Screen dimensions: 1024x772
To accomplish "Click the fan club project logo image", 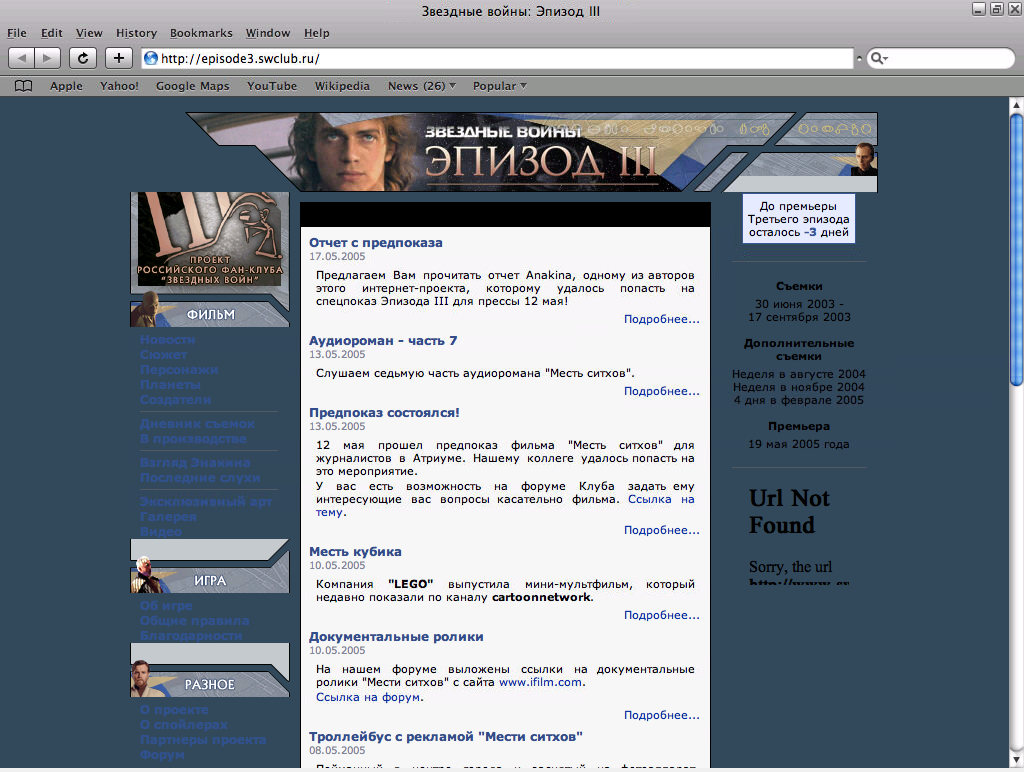I will tap(210, 240).
